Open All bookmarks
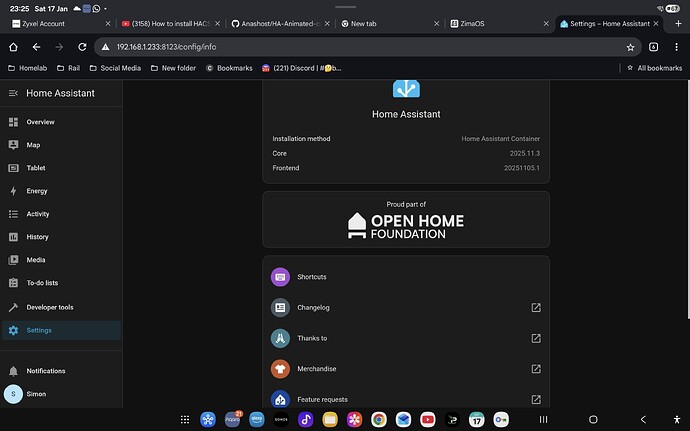This screenshot has height=431, width=690. tap(654, 68)
